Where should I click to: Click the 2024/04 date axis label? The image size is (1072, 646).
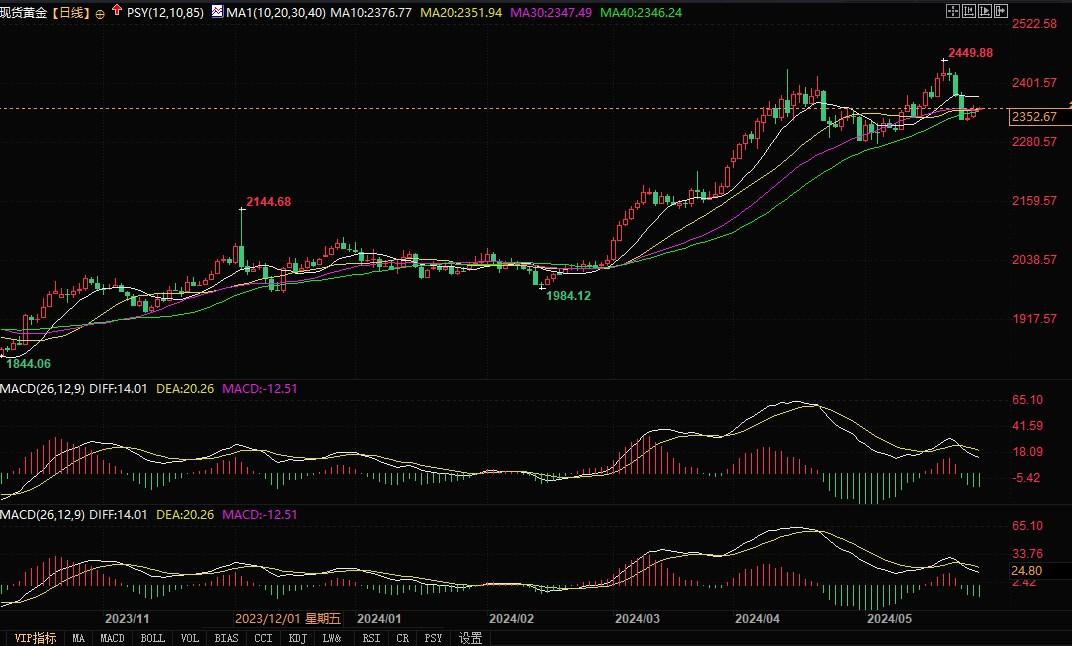point(758,619)
